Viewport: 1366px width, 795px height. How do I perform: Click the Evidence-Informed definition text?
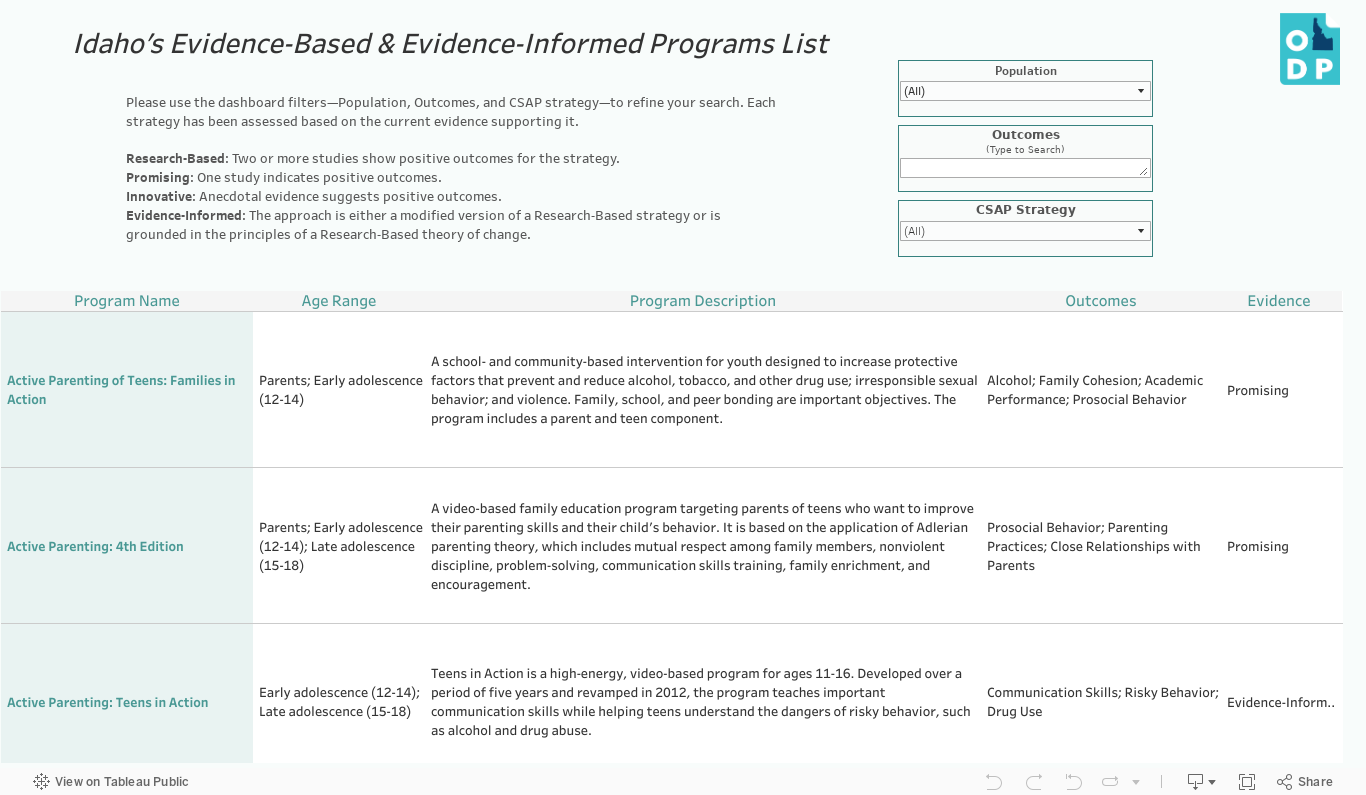(423, 225)
